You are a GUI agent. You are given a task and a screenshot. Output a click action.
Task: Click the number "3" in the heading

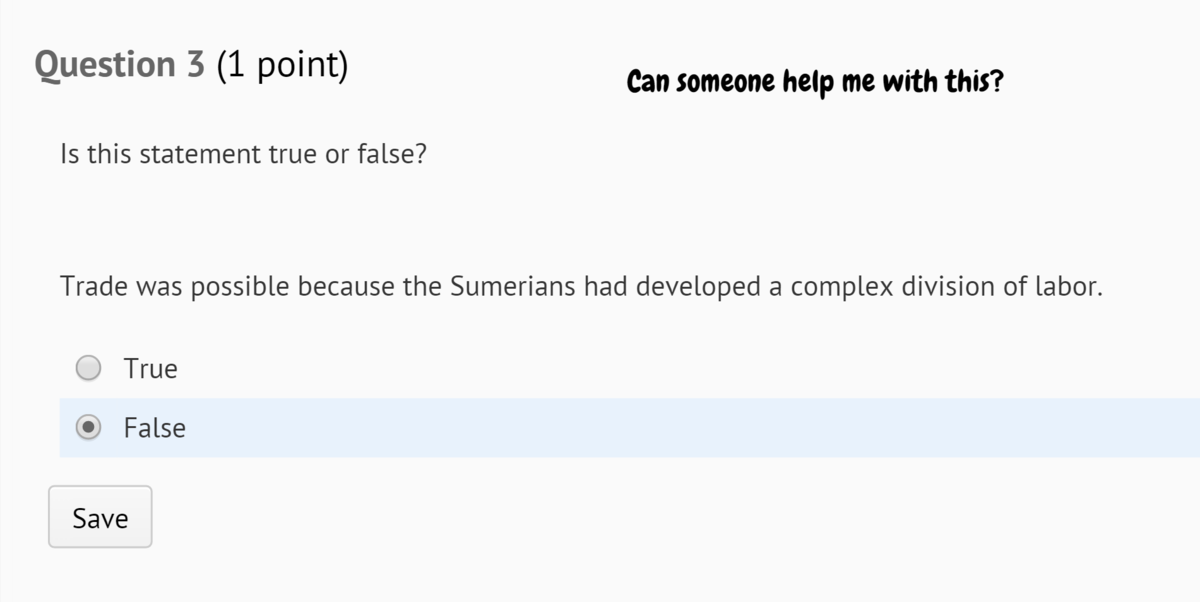(195, 65)
